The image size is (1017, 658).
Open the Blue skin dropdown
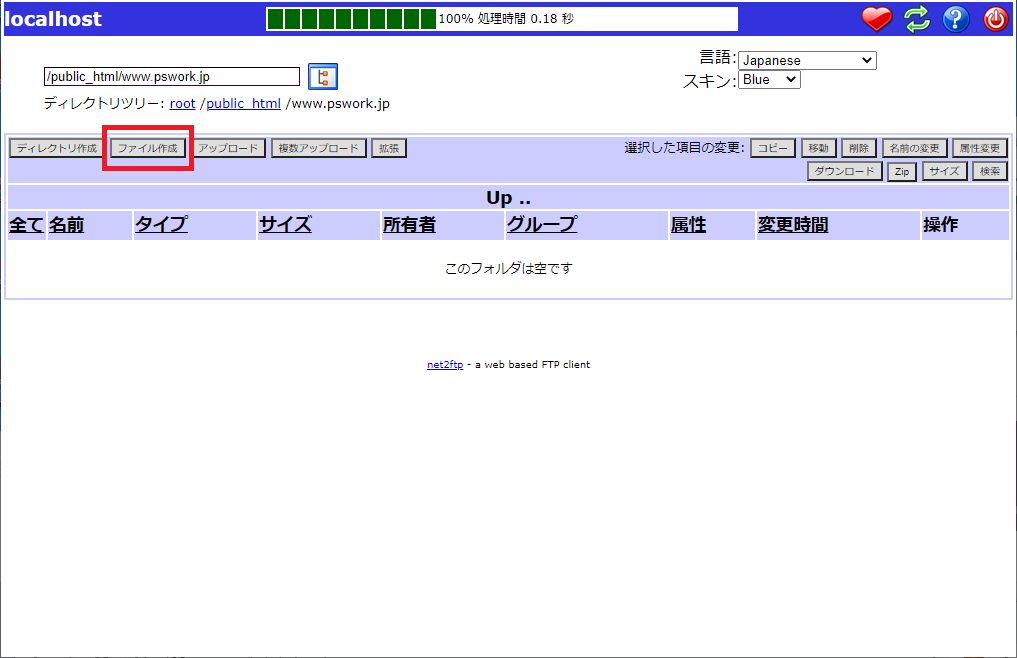768,80
